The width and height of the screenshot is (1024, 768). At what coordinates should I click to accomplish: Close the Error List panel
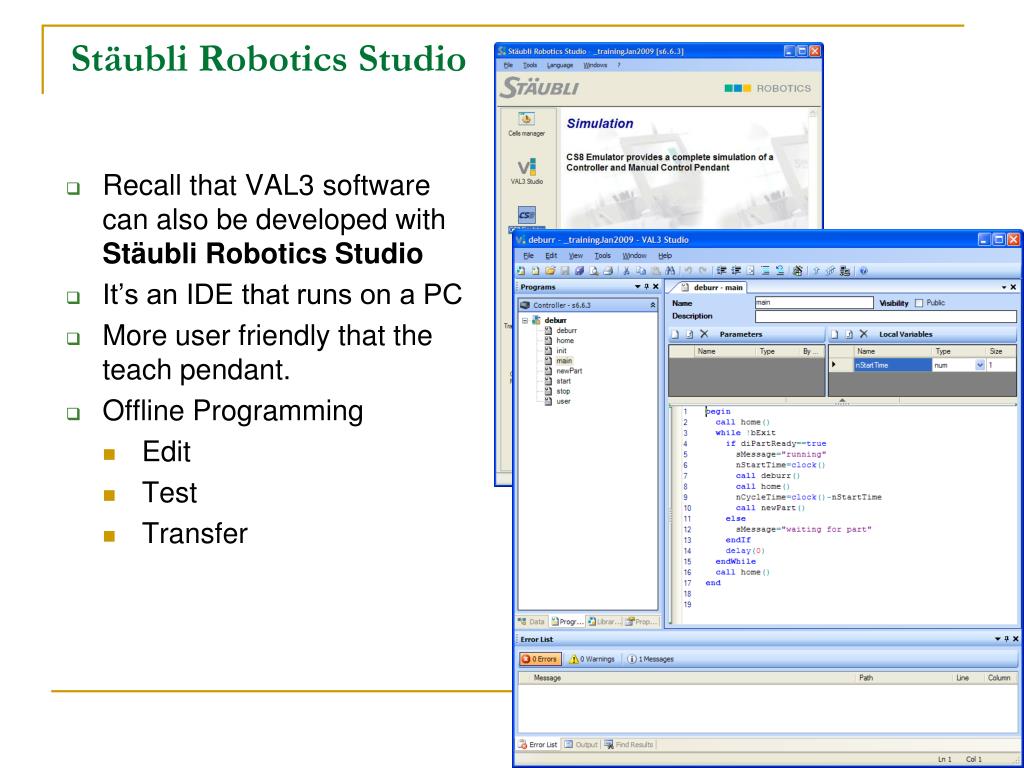tap(1015, 639)
